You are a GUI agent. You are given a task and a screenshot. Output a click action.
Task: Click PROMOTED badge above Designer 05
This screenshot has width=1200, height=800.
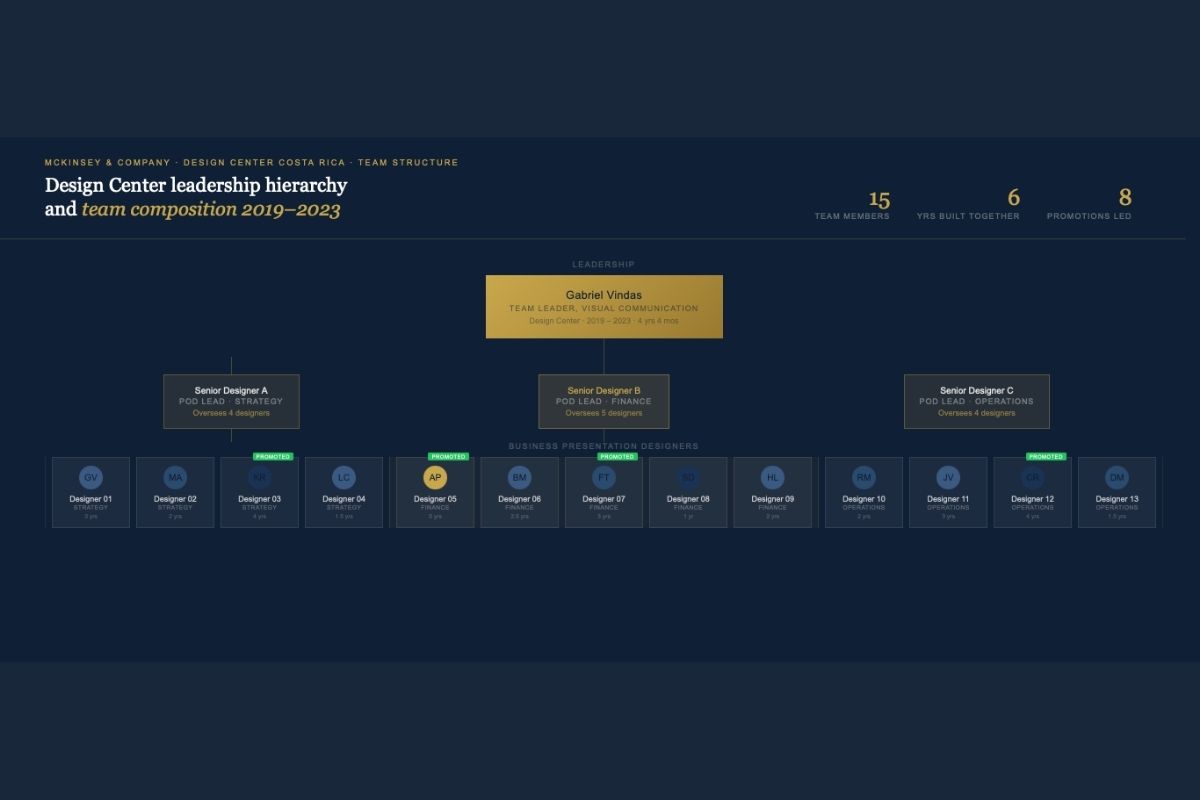(x=448, y=456)
